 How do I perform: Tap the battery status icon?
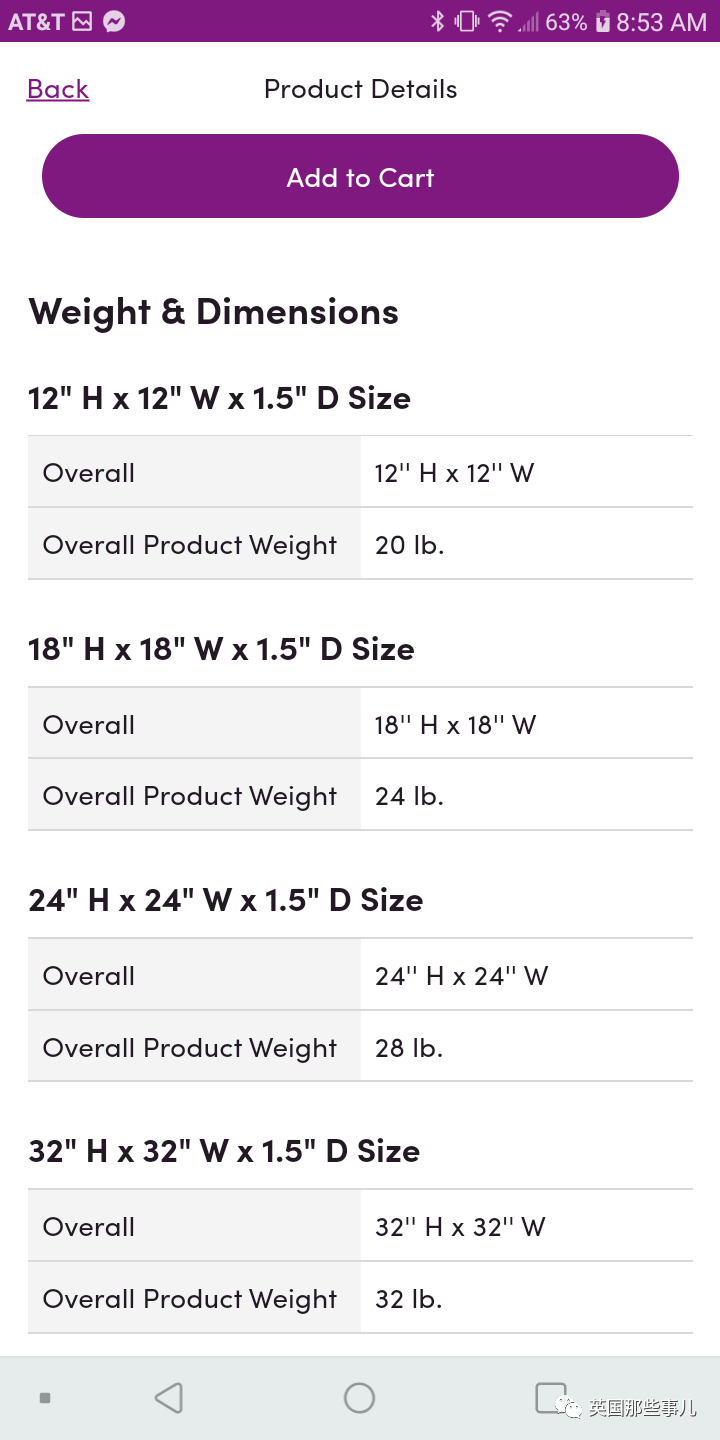click(x=602, y=21)
